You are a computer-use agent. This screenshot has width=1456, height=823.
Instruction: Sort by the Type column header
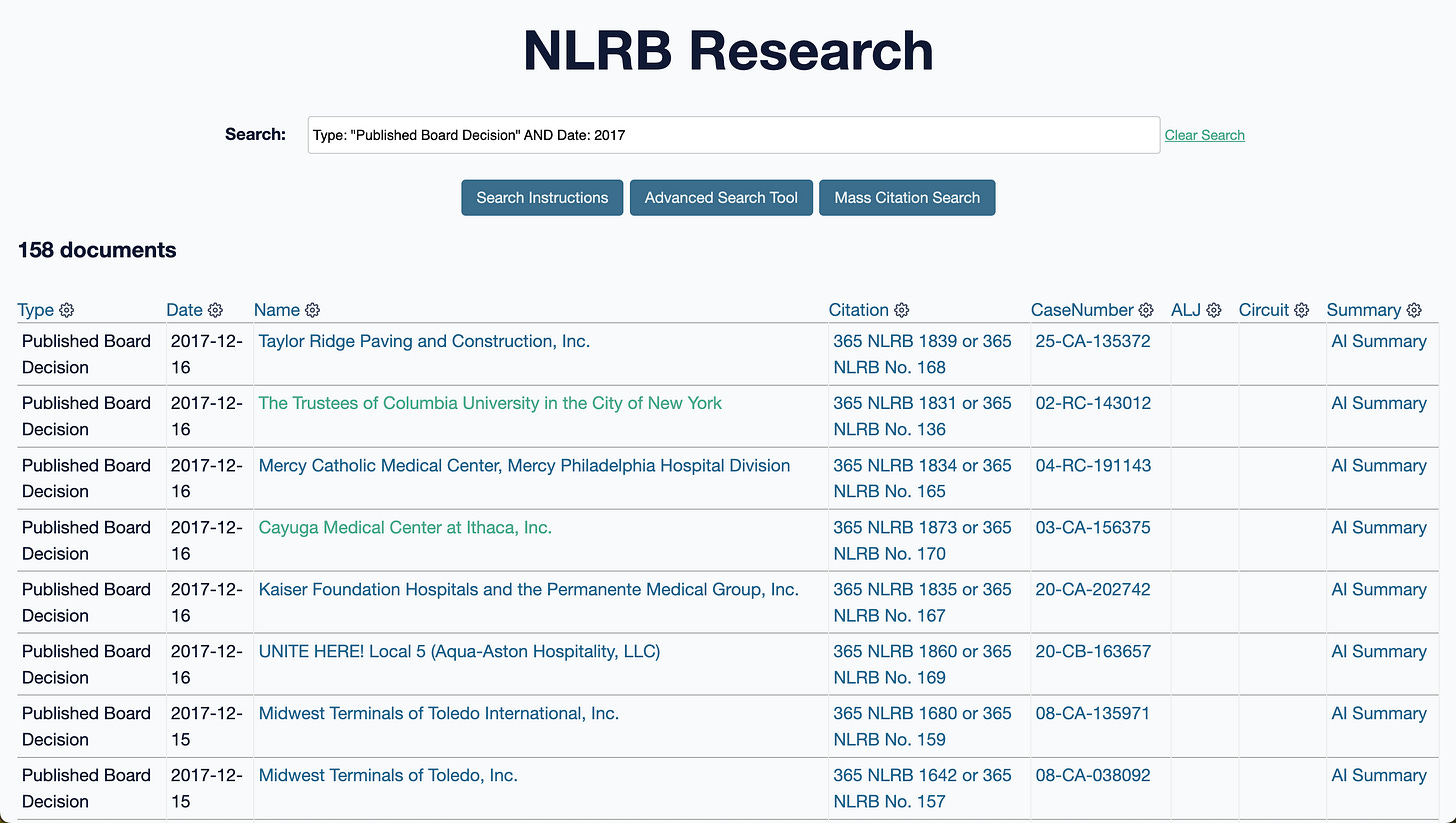pos(36,310)
